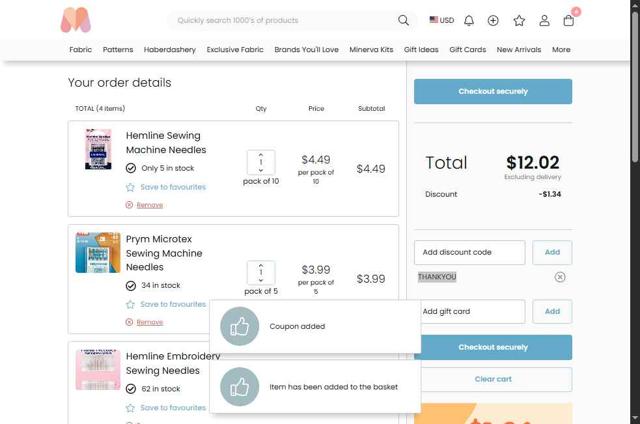Screen dimensions: 640x424
Task: Click the $12.02 total amount
Action: pos(533,162)
